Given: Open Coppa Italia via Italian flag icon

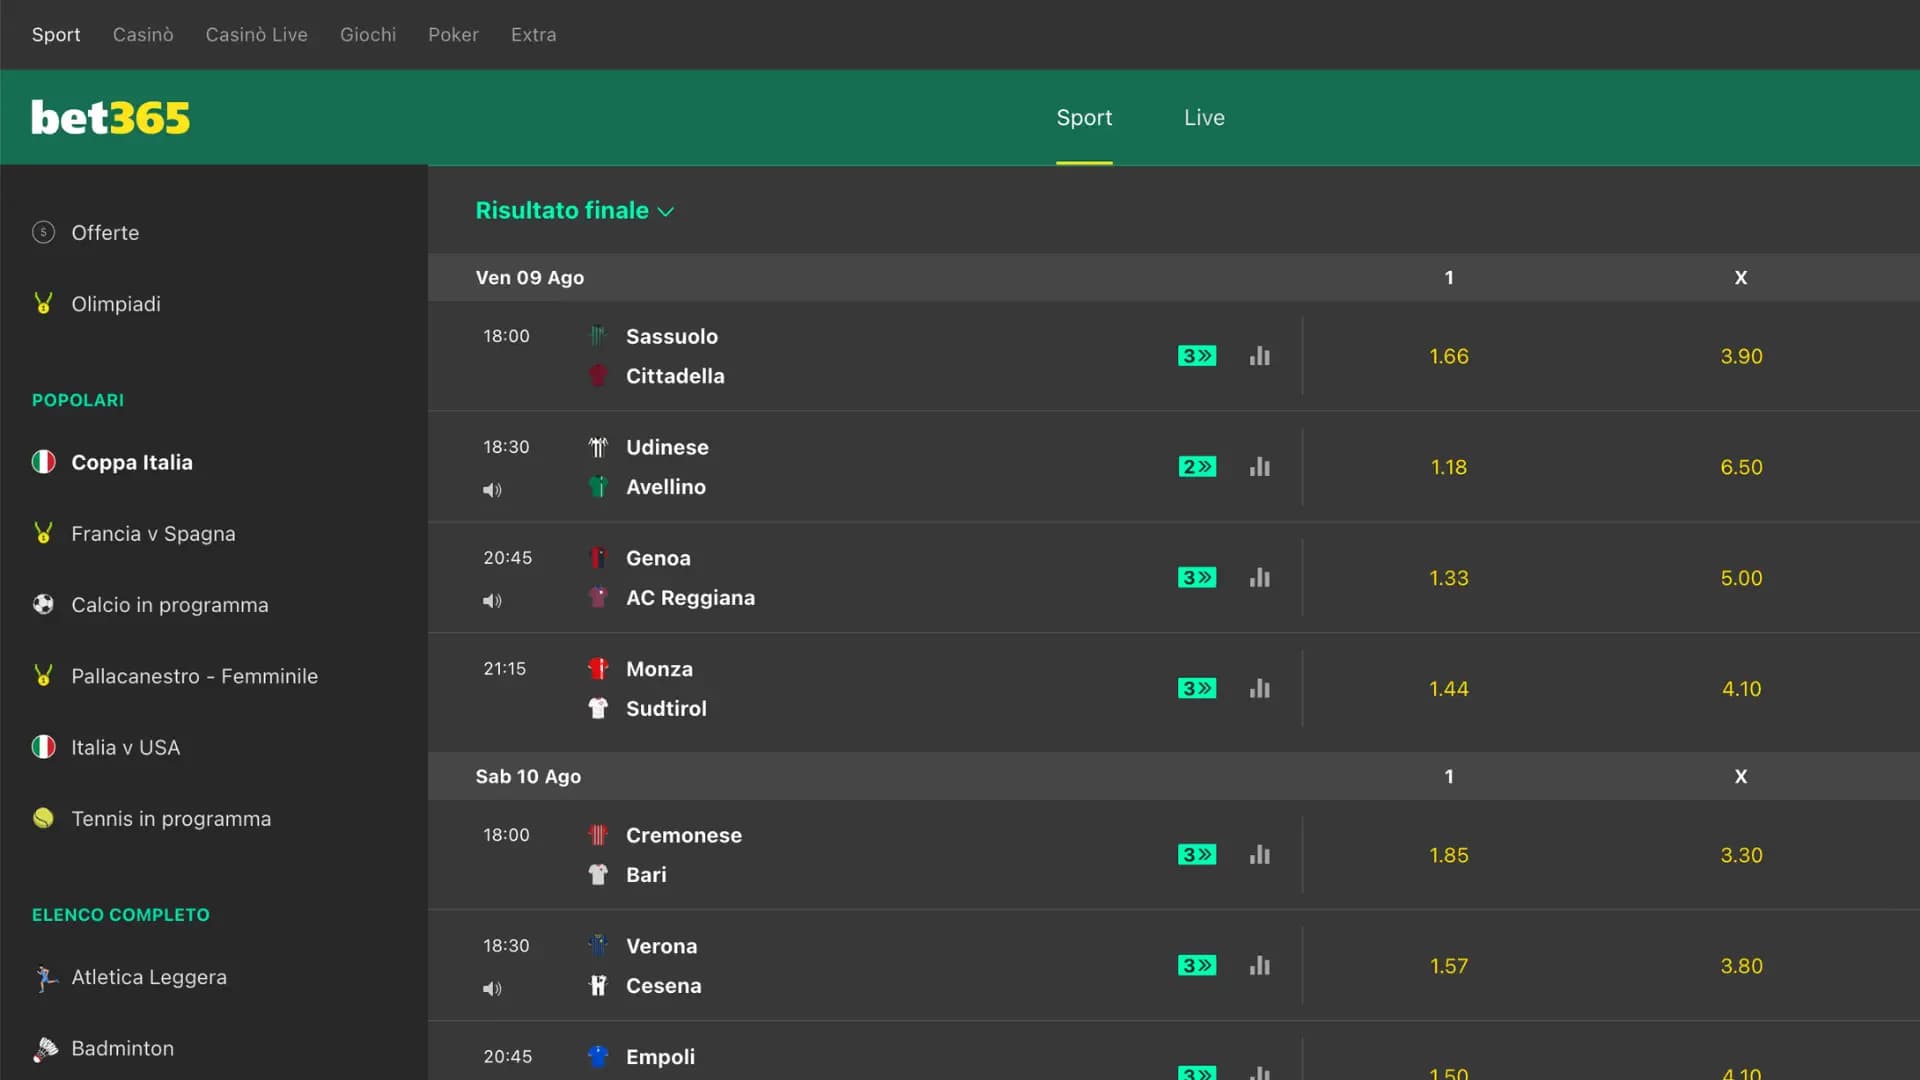Looking at the screenshot, I should click(43, 462).
